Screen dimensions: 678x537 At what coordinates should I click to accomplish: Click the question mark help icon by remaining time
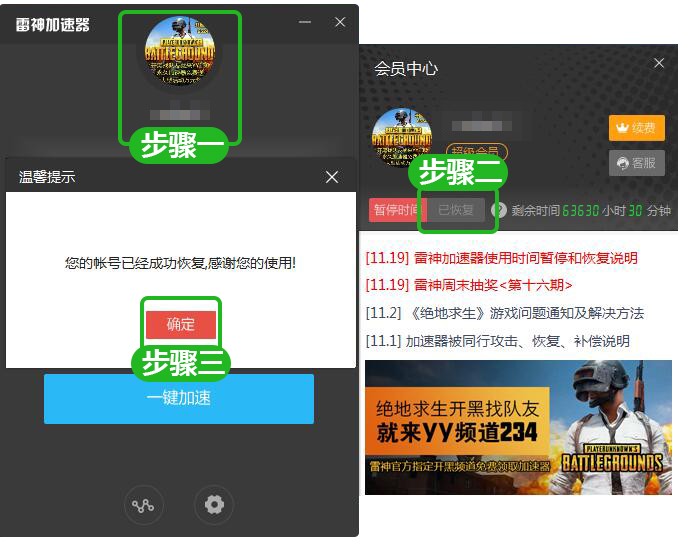[x=499, y=211]
